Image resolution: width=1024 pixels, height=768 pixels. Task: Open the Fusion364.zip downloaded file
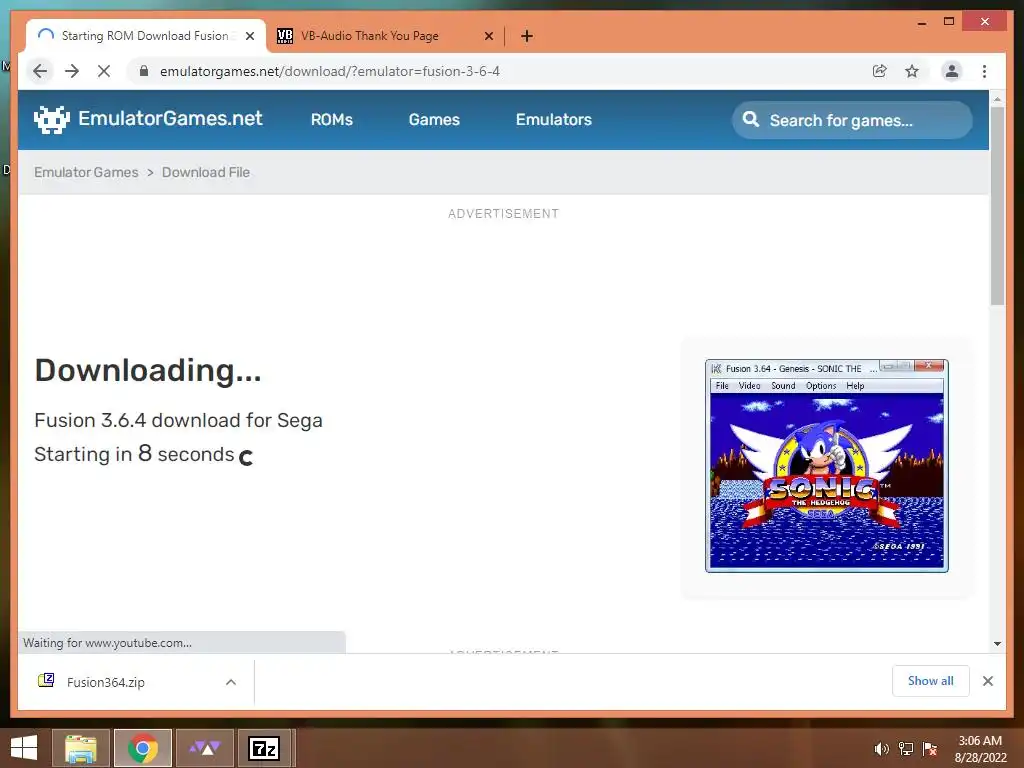106,682
